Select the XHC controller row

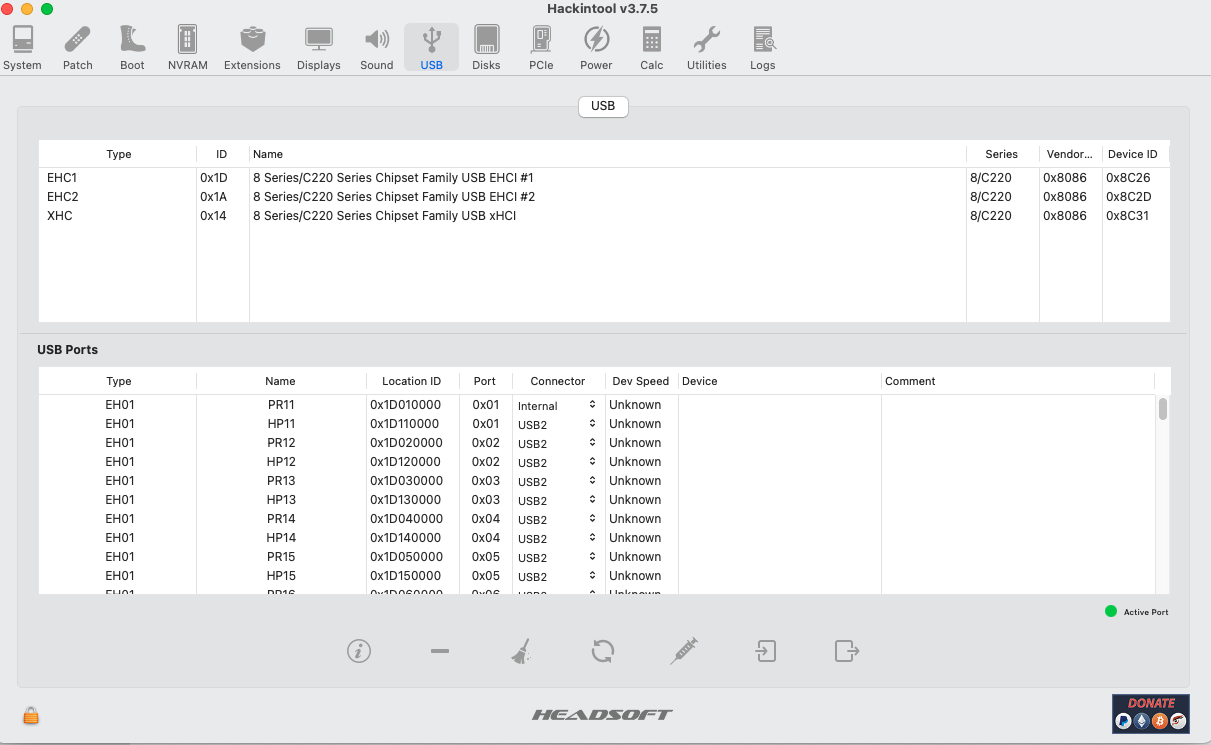pyautogui.click(x=603, y=216)
